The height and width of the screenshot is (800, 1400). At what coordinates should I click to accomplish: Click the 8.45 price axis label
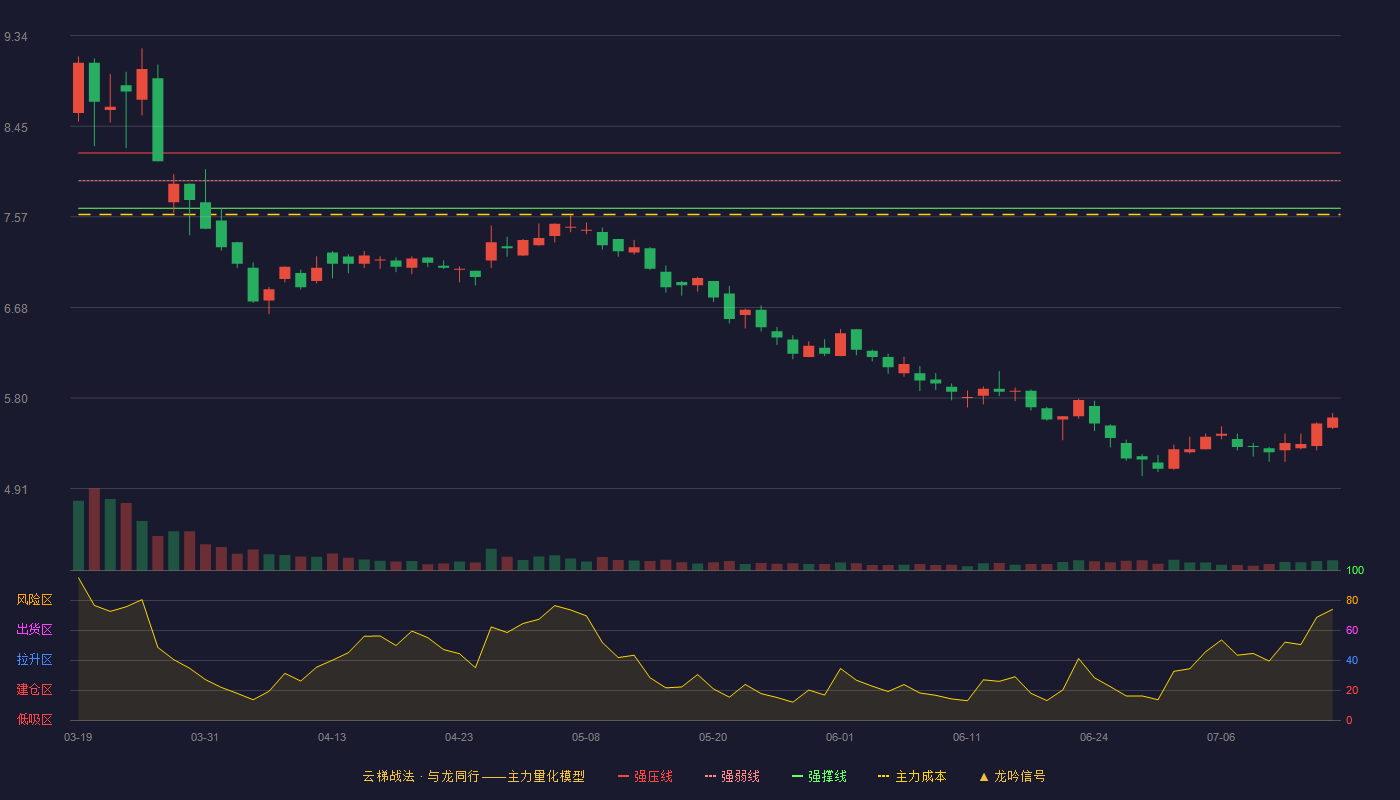tap(15, 128)
